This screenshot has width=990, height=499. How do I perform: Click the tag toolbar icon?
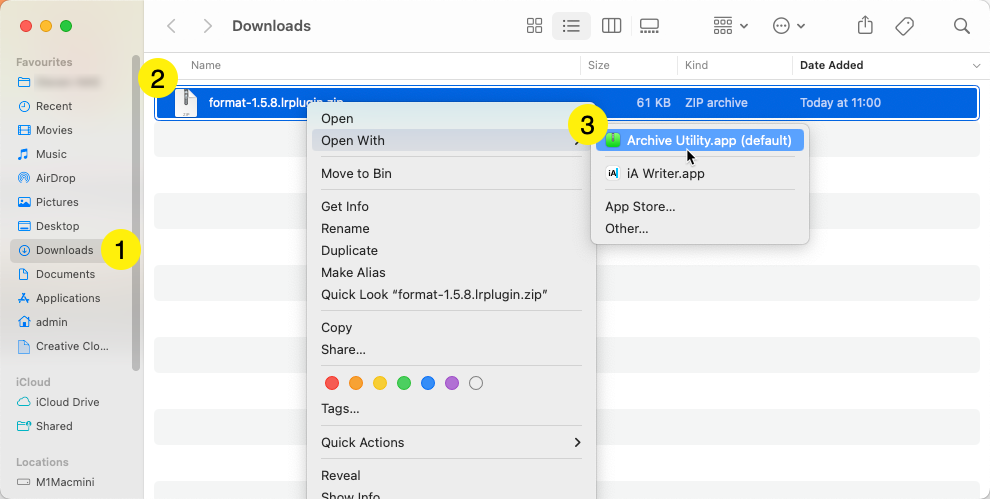coord(905,26)
